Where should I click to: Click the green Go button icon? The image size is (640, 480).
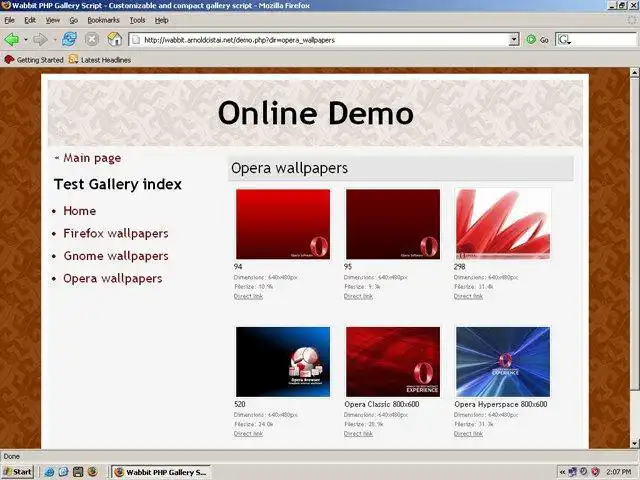531,40
